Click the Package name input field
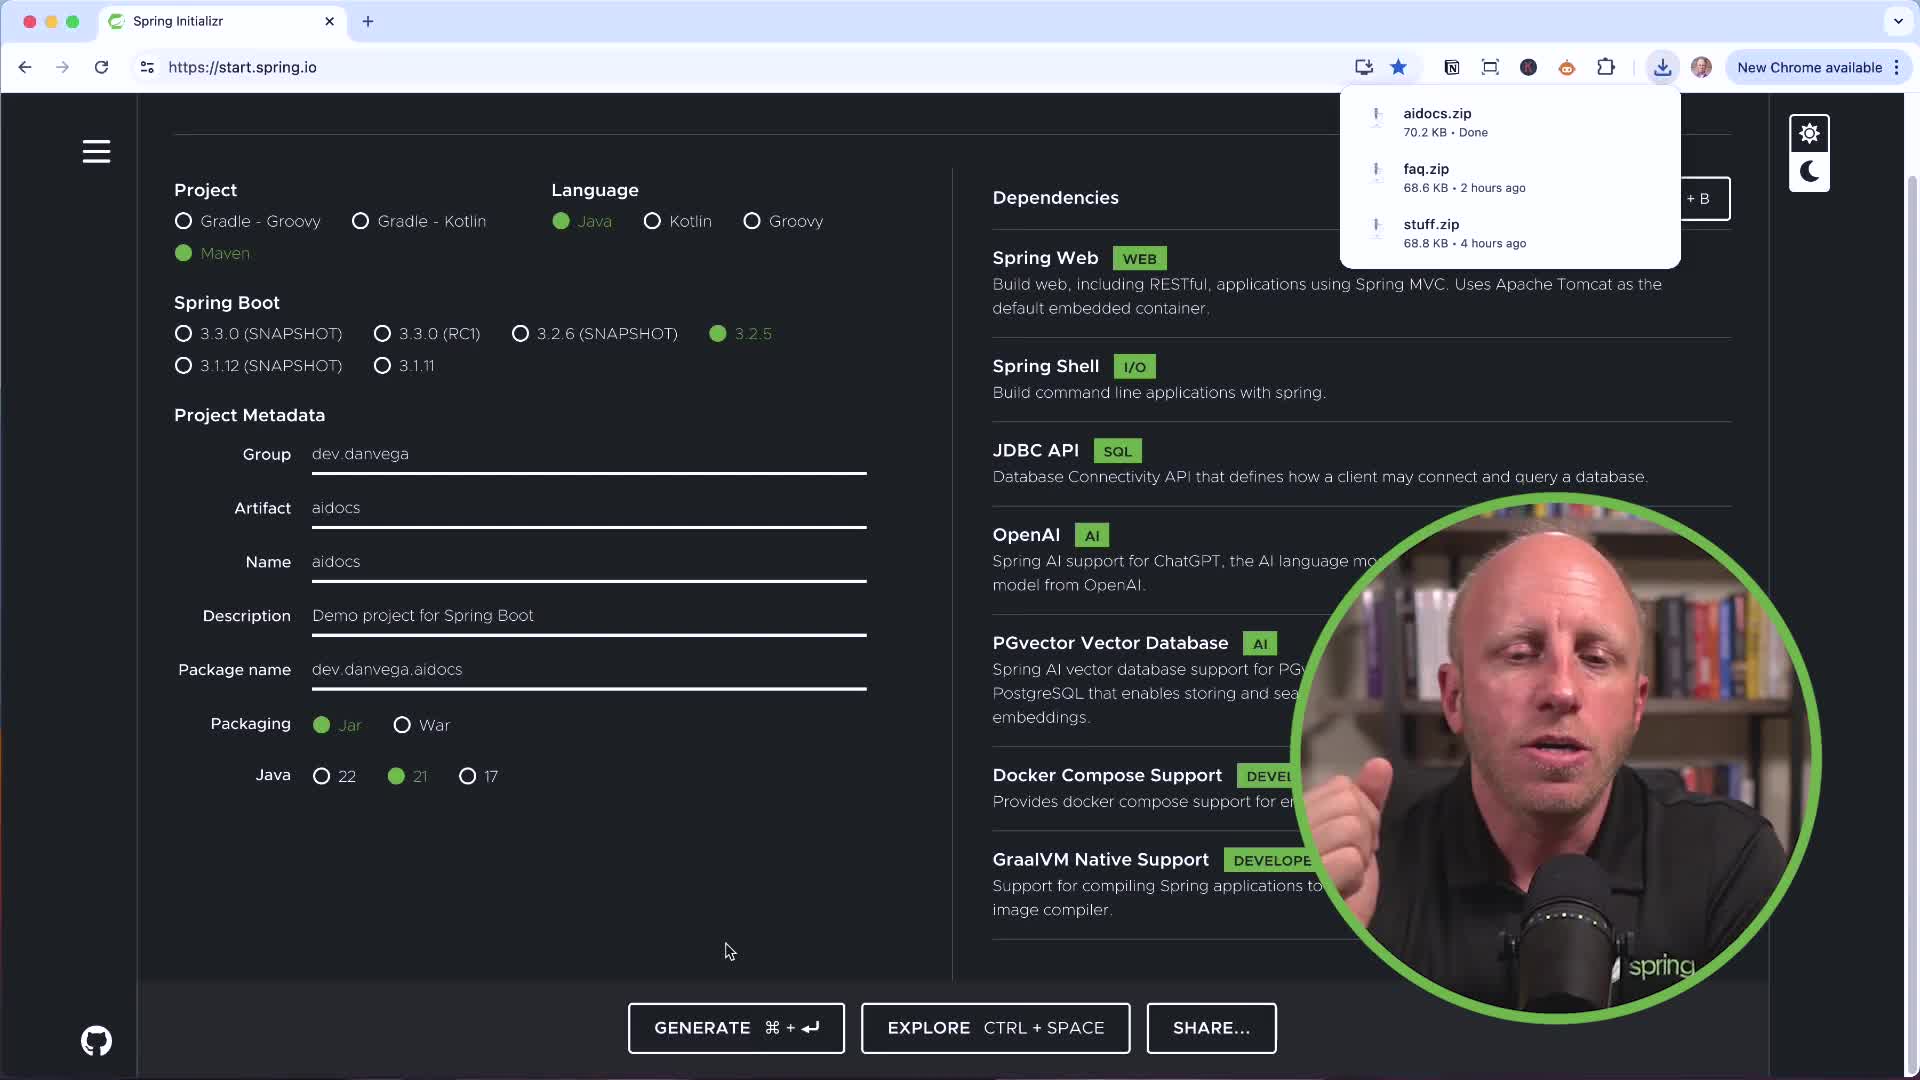The width and height of the screenshot is (1920, 1080). click(589, 671)
